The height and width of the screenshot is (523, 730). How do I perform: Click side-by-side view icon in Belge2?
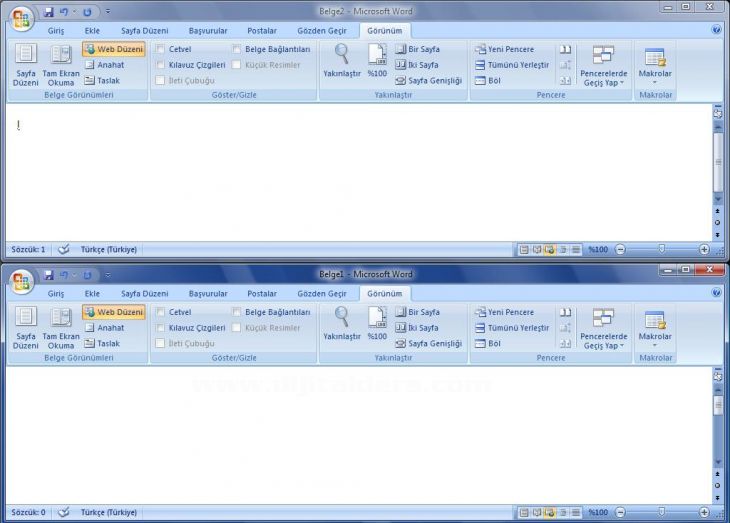pos(565,49)
